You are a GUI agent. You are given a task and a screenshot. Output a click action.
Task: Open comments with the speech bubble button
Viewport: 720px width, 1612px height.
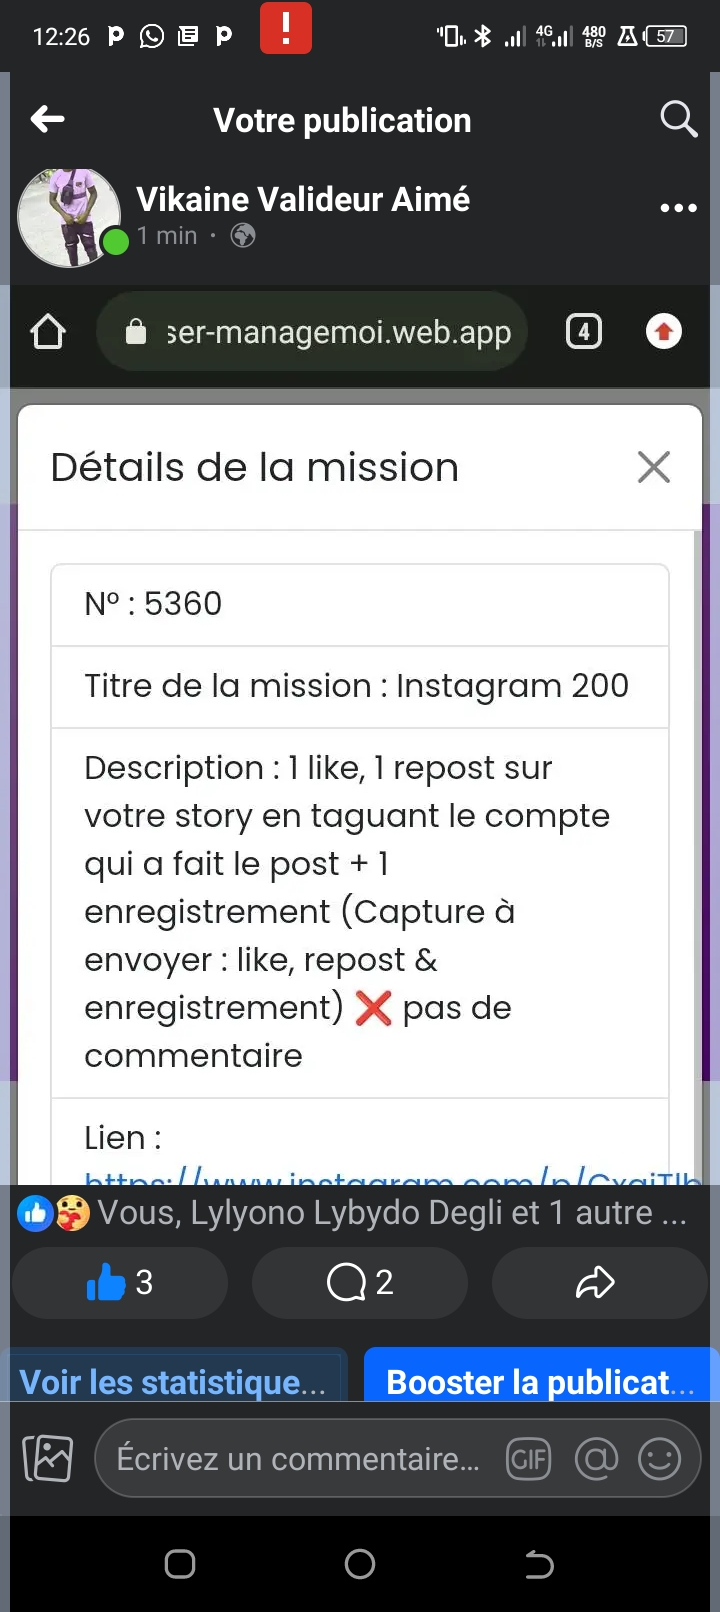pyautogui.click(x=360, y=1282)
